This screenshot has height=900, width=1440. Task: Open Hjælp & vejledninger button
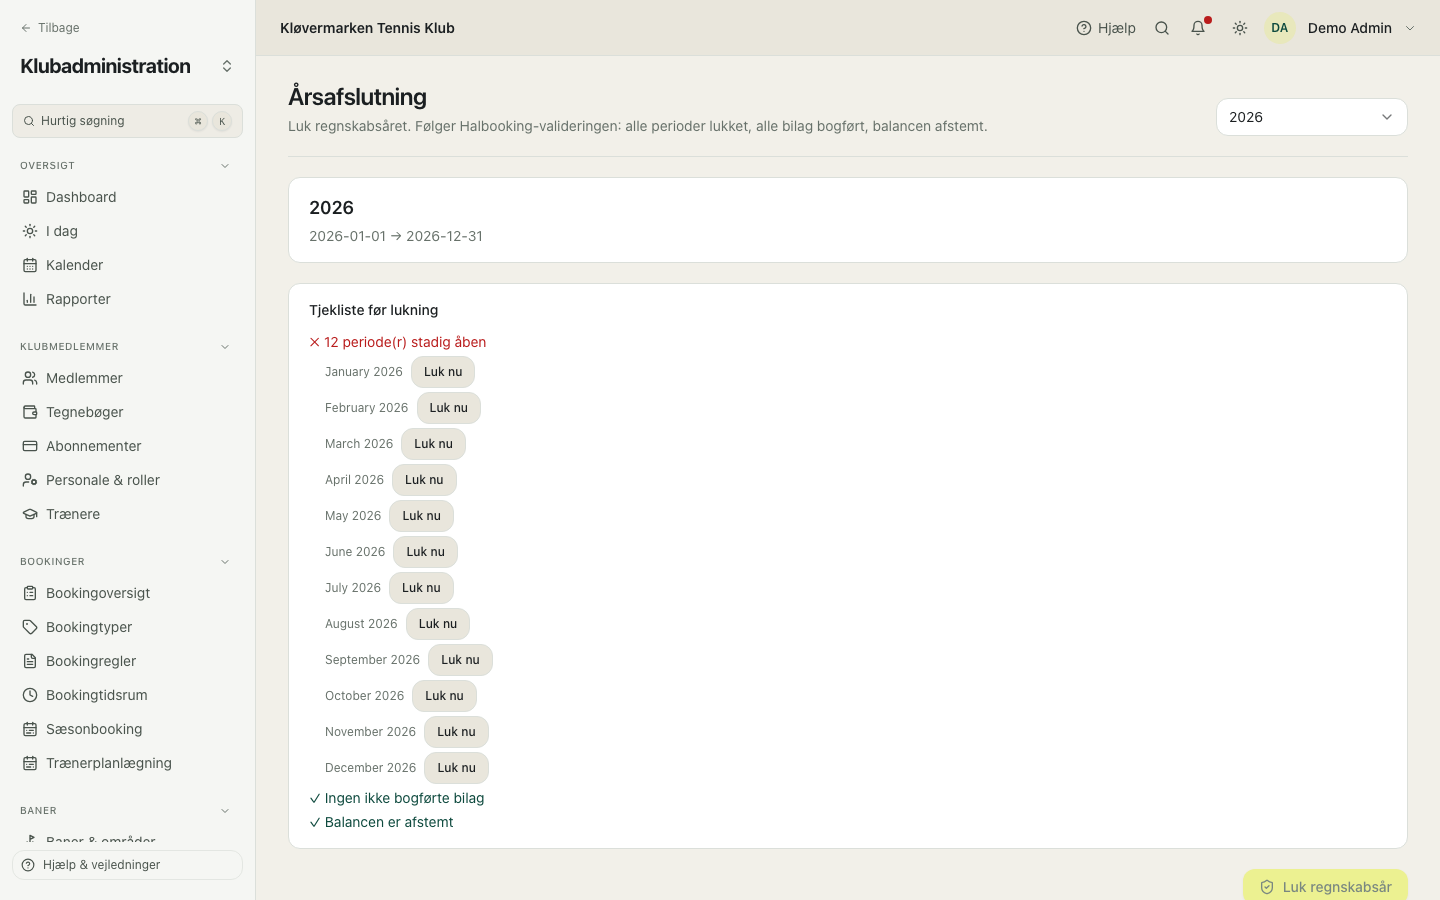pyautogui.click(x=127, y=865)
